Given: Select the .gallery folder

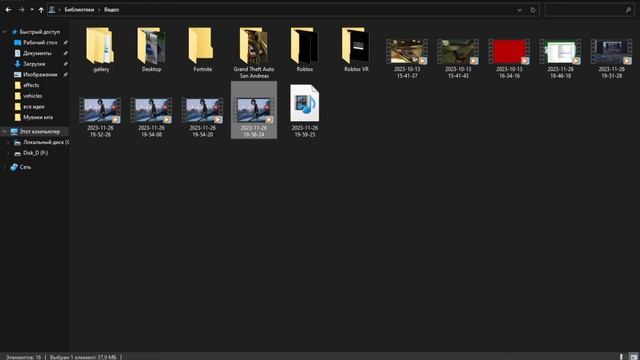Looking at the screenshot, I should tap(100, 50).
